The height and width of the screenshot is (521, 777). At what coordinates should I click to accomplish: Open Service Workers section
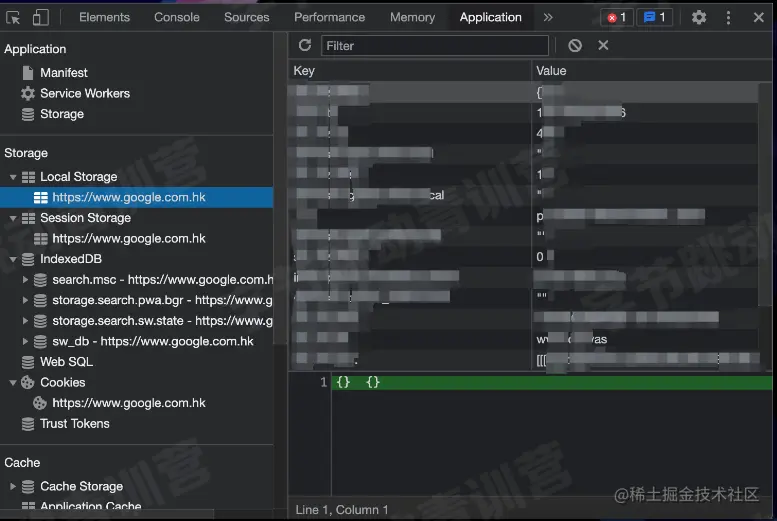coord(85,94)
